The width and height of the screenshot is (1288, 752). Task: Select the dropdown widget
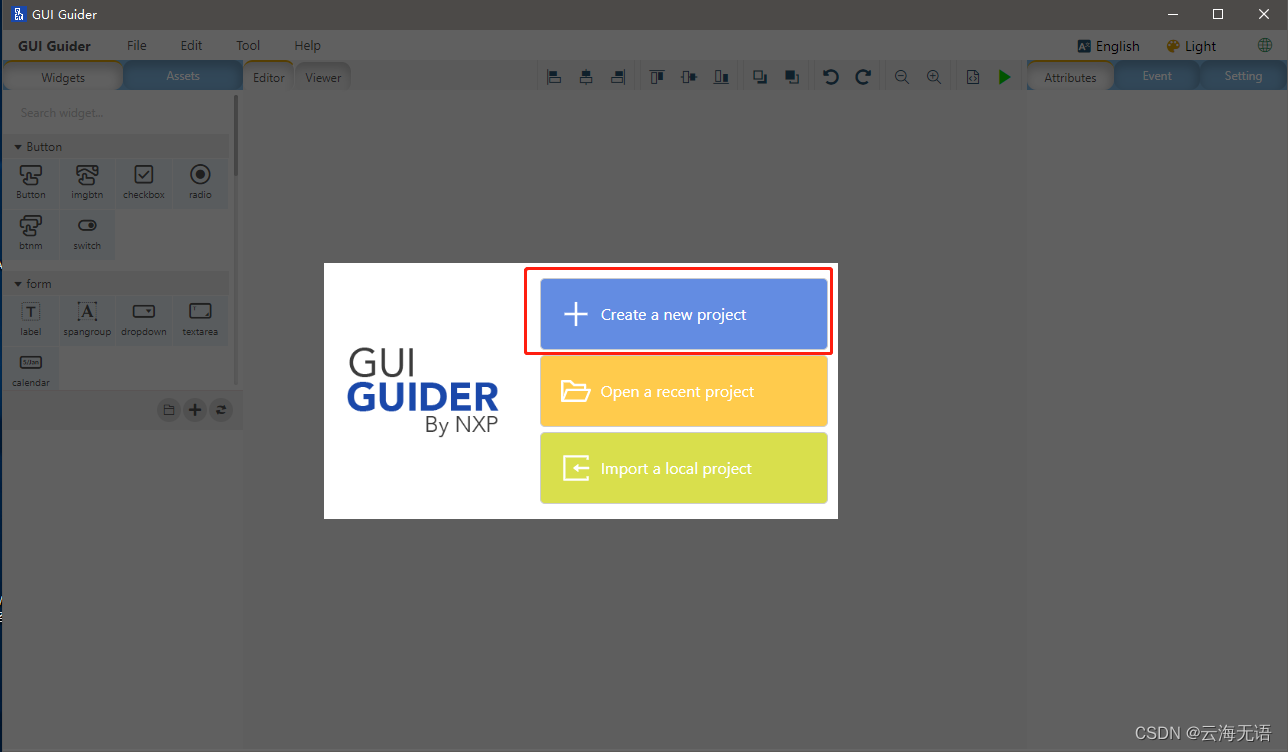pyautogui.click(x=143, y=319)
